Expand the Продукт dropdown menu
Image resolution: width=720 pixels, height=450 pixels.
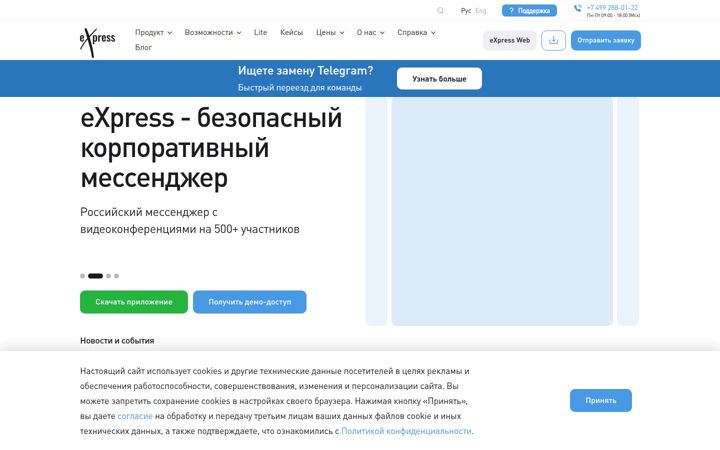(153, 33)
